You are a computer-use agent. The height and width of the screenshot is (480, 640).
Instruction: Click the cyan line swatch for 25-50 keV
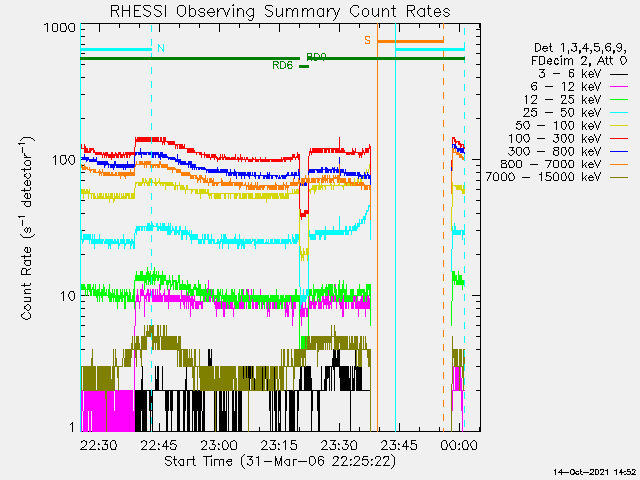619,113
